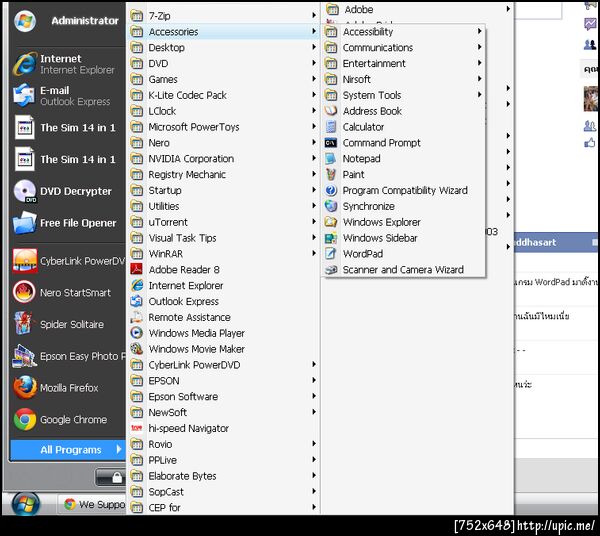Open Internet Explorer from pinned start list
This screenshot has height=536, width=600.
pyautogui.click(x=67, y=64)
